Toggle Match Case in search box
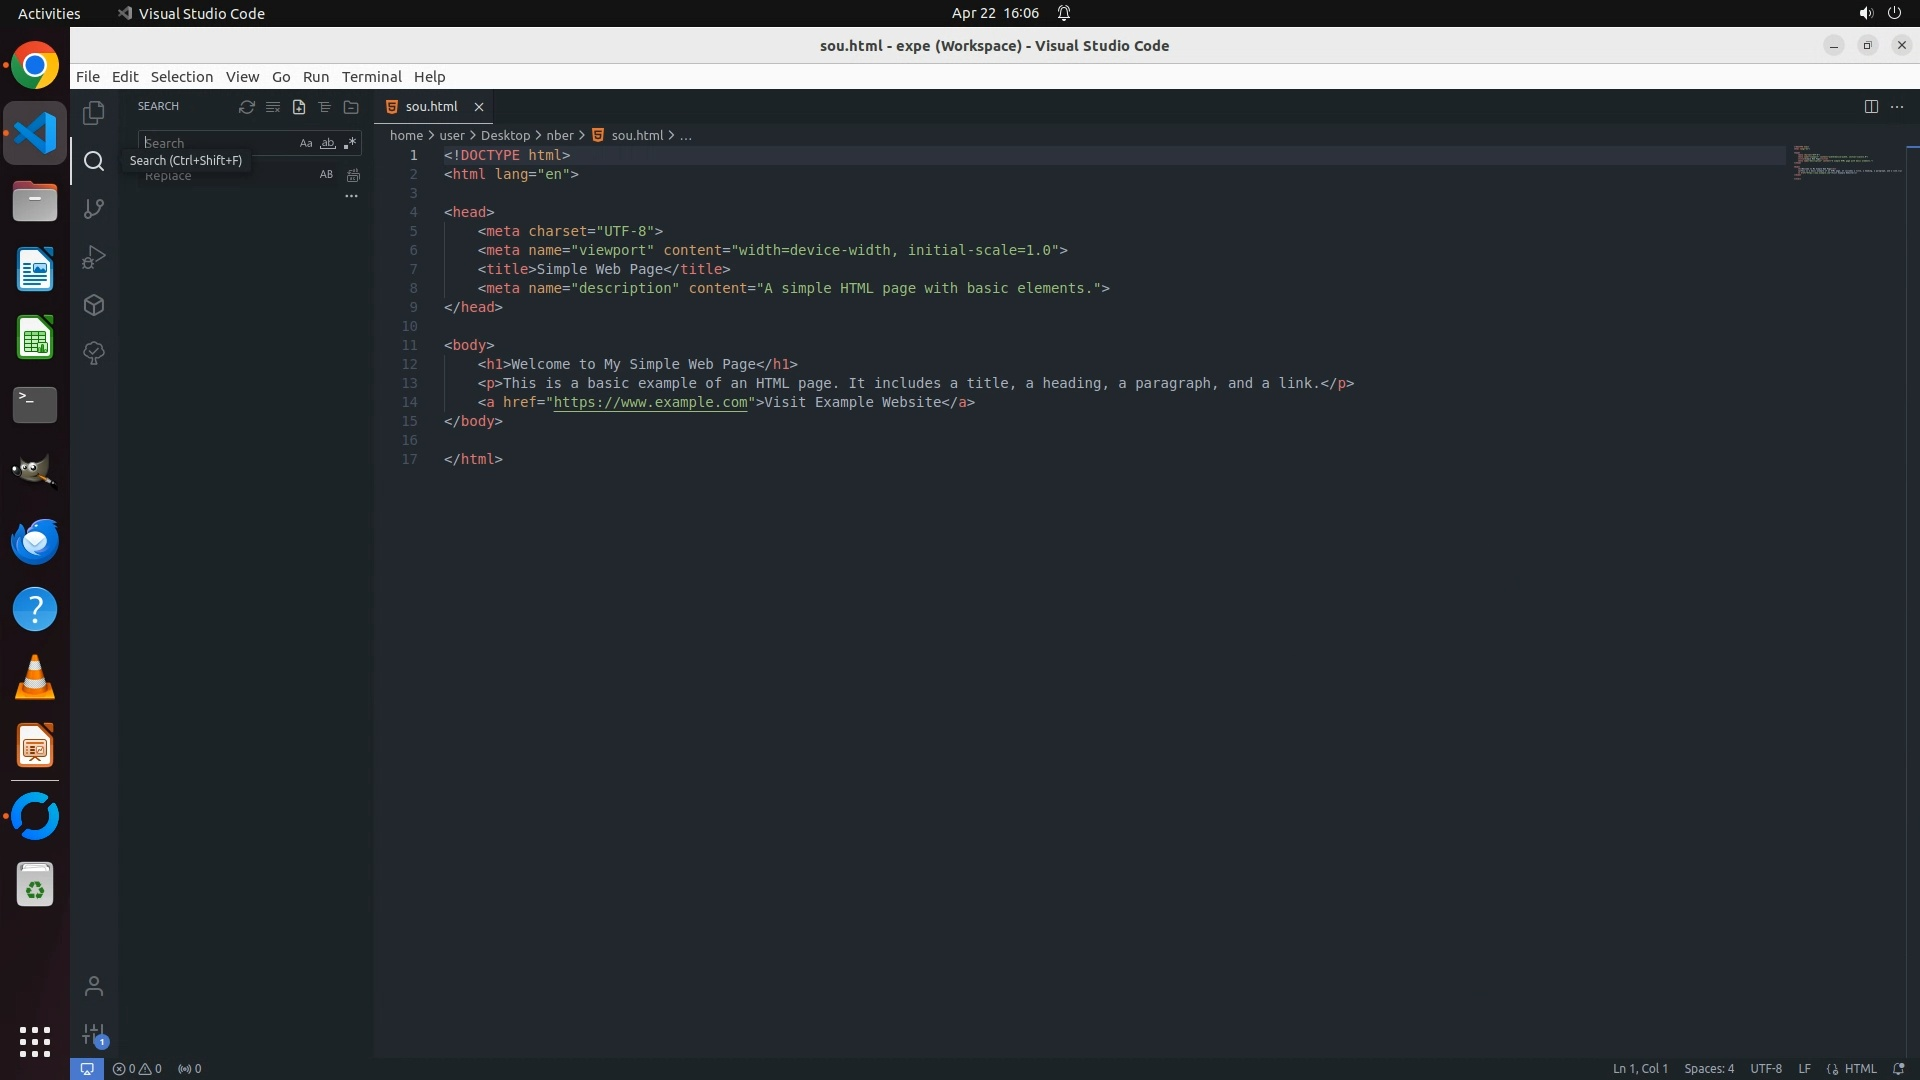The height and width of the screenshot is (1080, 1920). [x=306, y=143]
